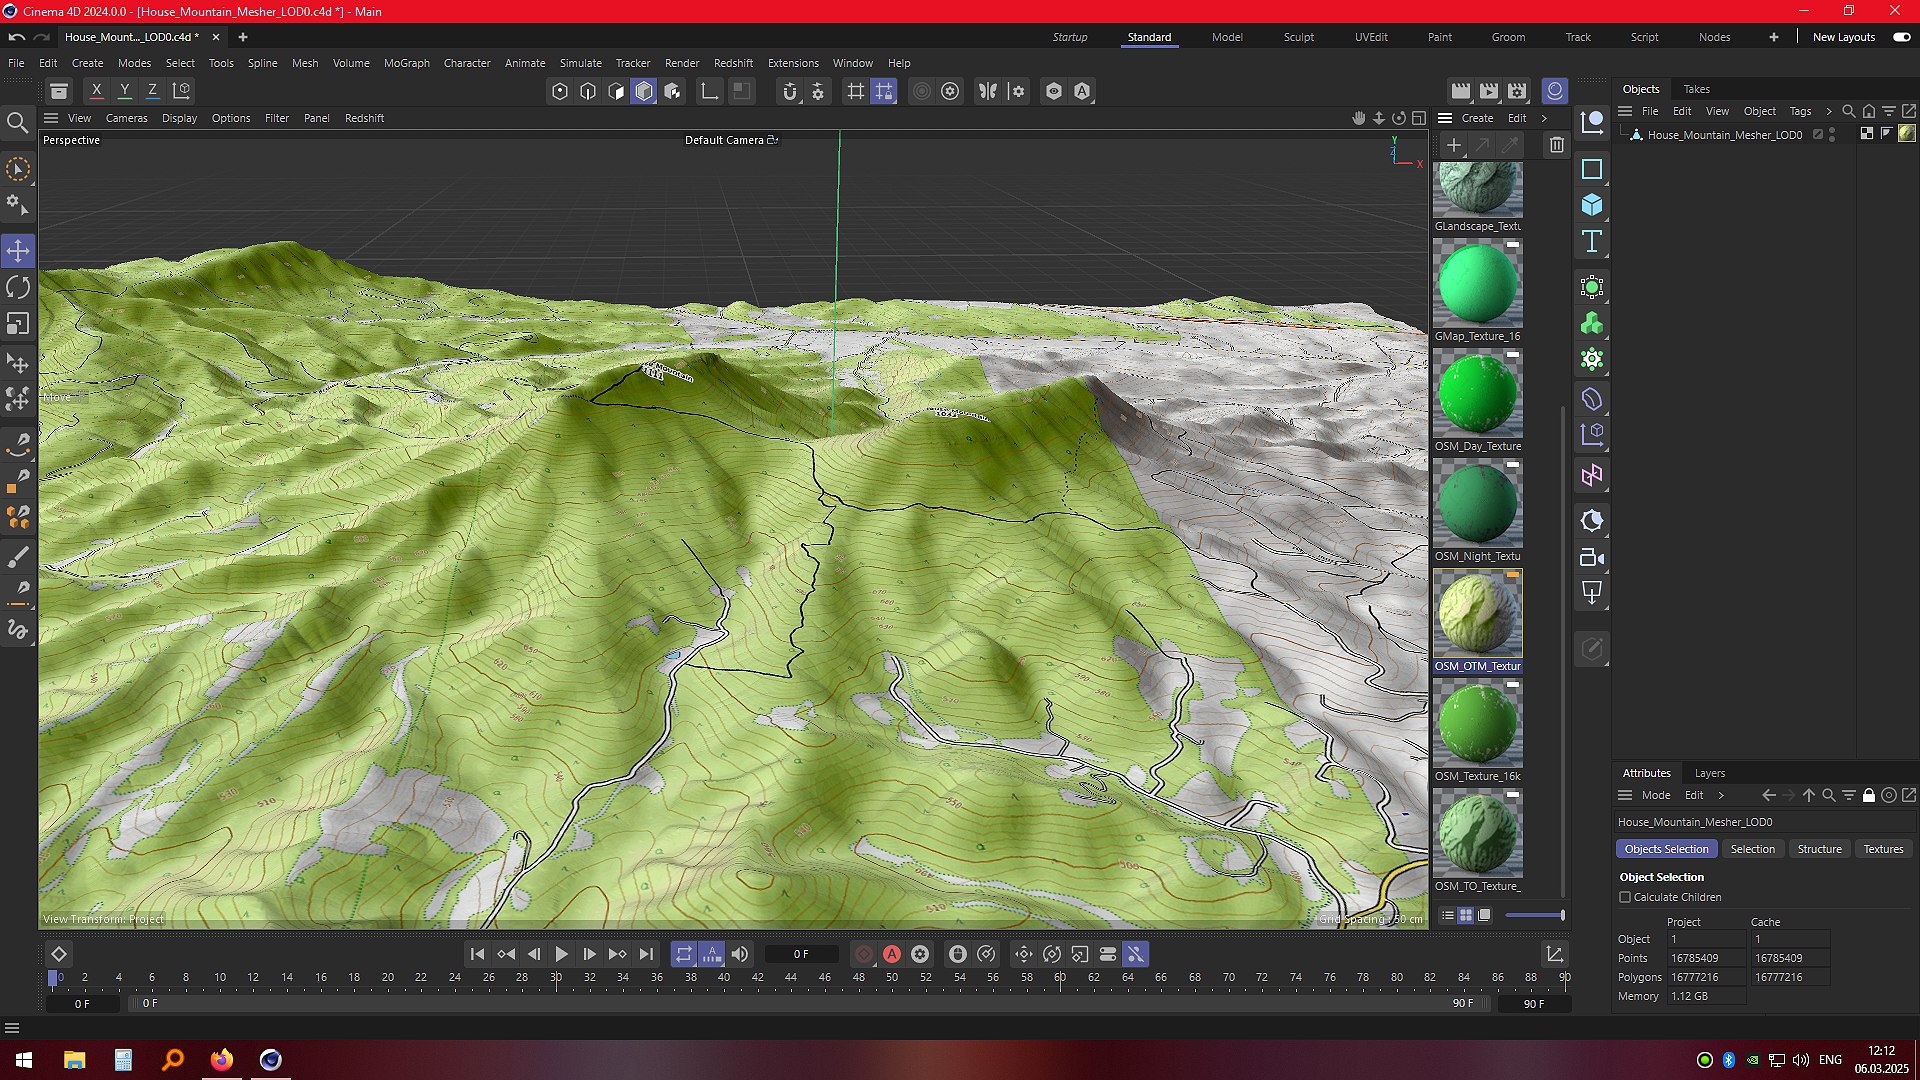Open viewport hamburger menu

tap(51, 118)
